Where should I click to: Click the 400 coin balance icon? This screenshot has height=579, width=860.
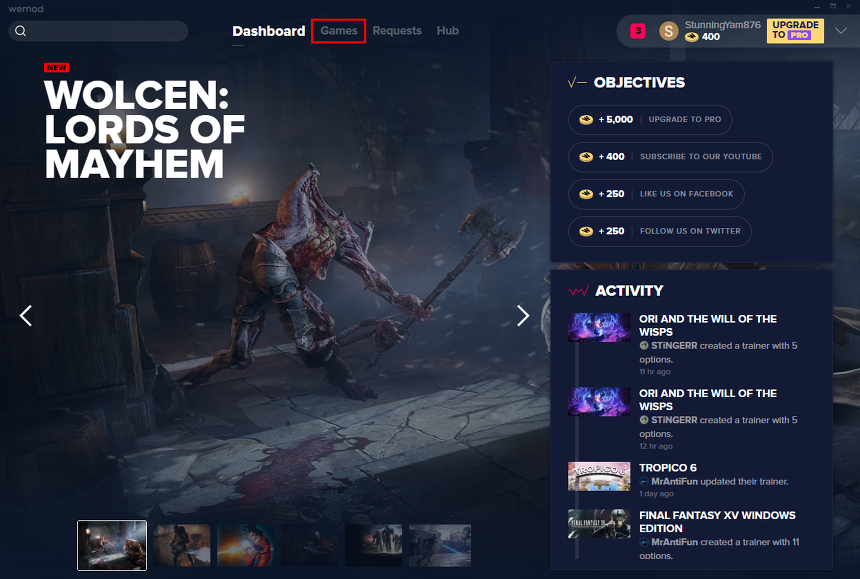(692, 37)
